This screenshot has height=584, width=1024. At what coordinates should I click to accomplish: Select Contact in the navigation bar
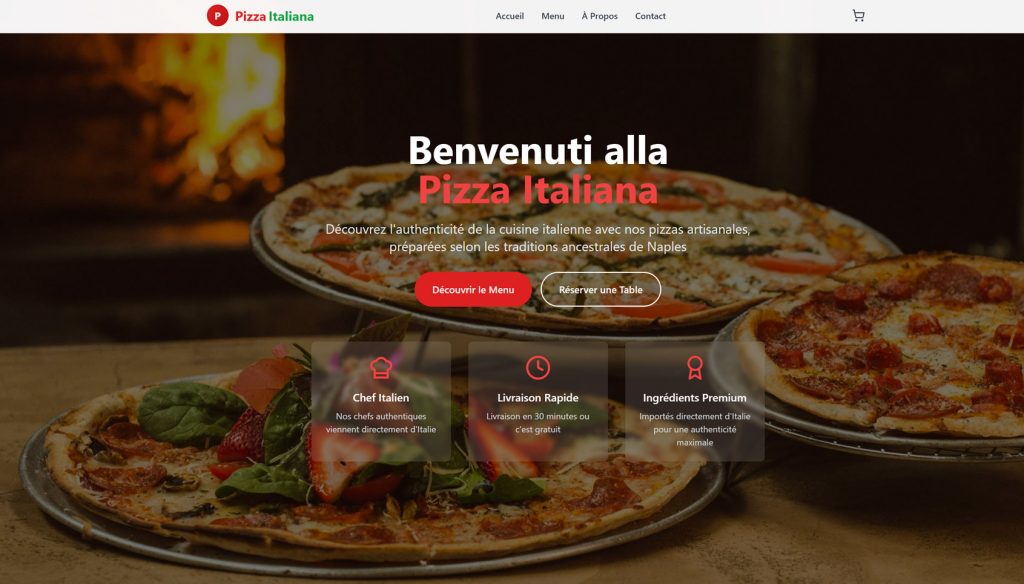pos(650,16)
